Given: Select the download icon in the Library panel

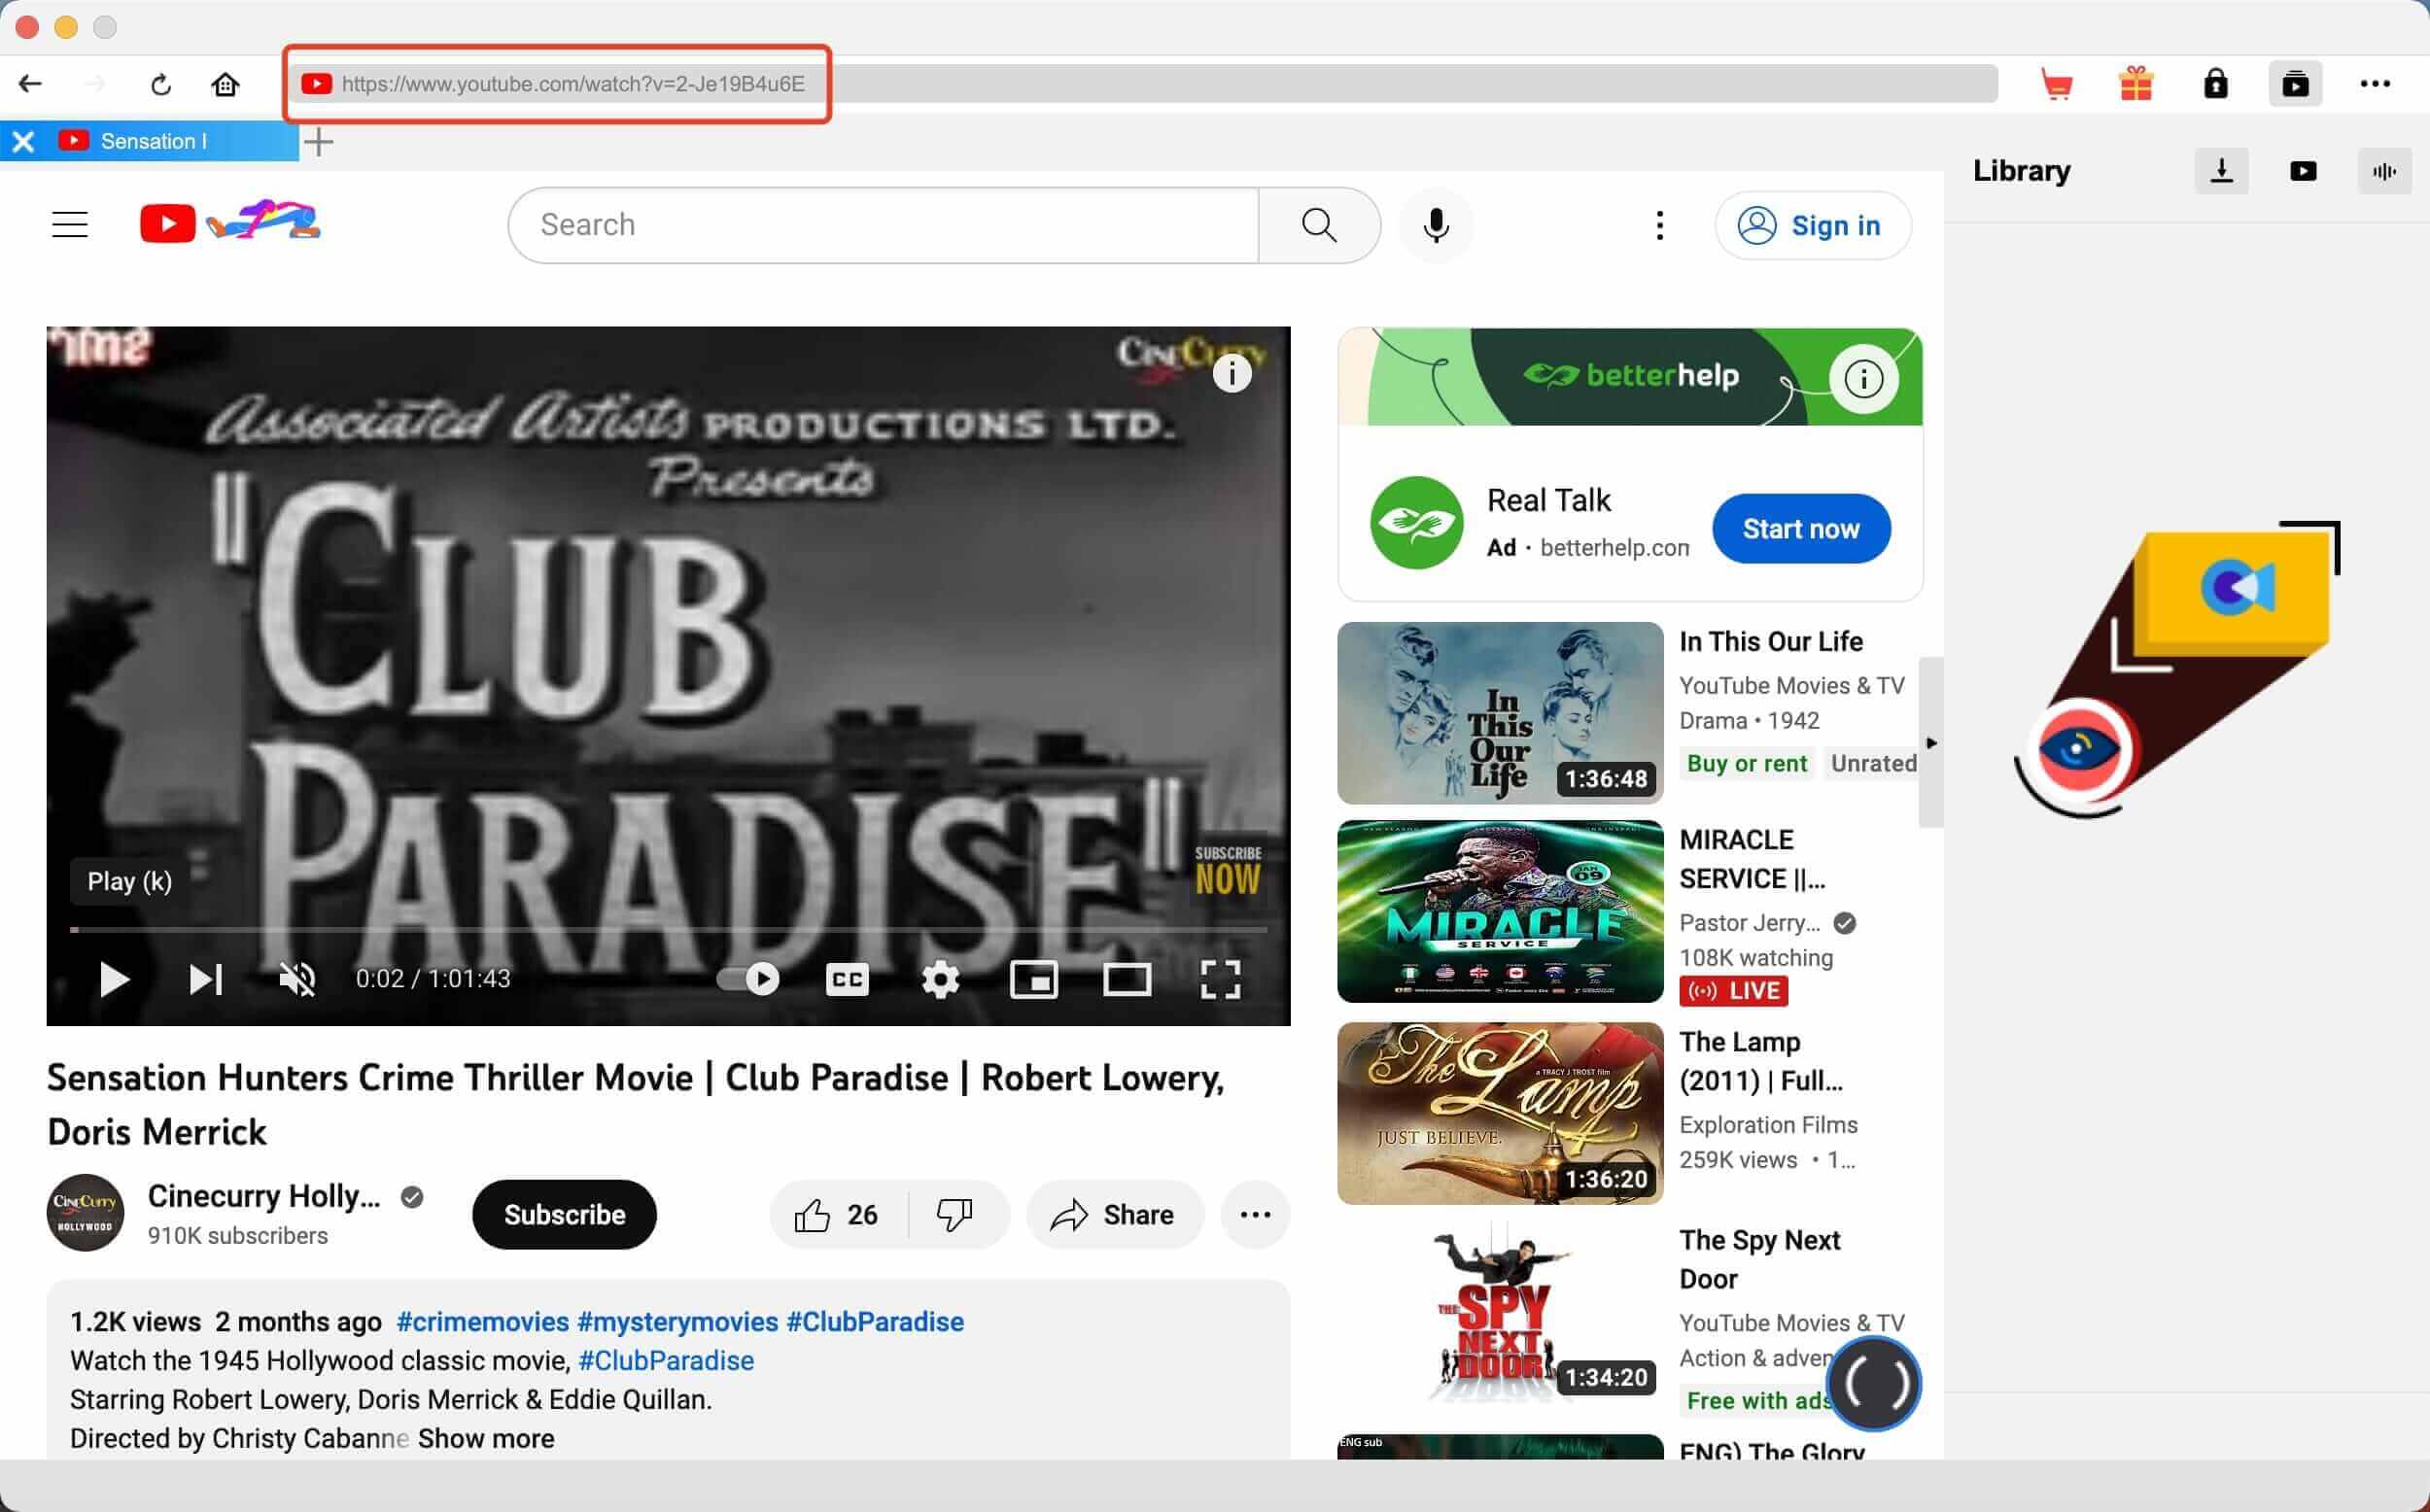Looking at the screenshot, I should (x=2221, y=170).
